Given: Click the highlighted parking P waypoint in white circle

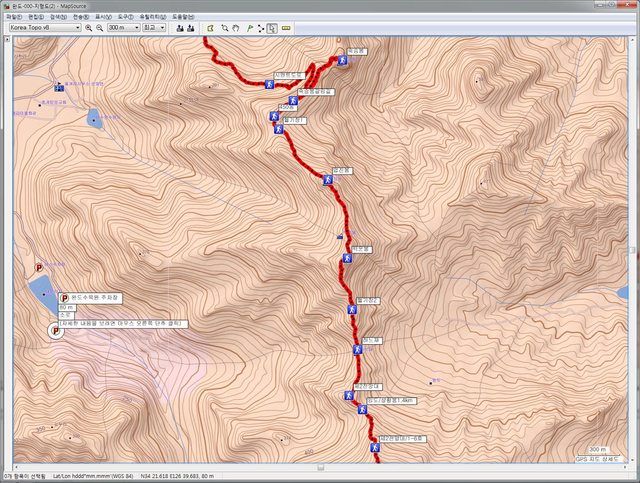Looking at the screenshot, I should pyautogui.click(x=56, y=331).
